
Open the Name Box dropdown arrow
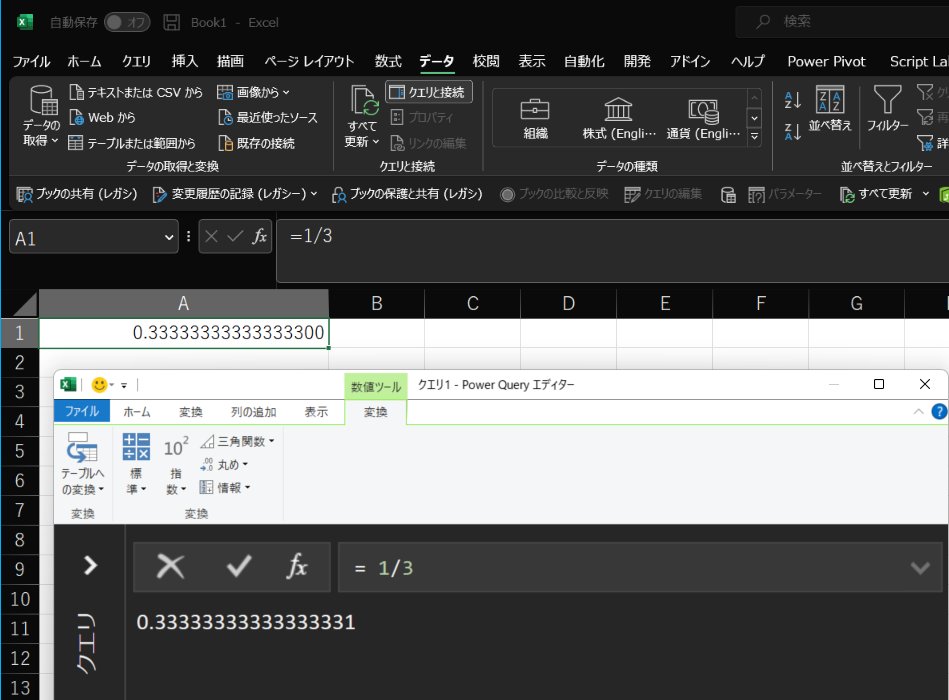[x=169, y=238]
